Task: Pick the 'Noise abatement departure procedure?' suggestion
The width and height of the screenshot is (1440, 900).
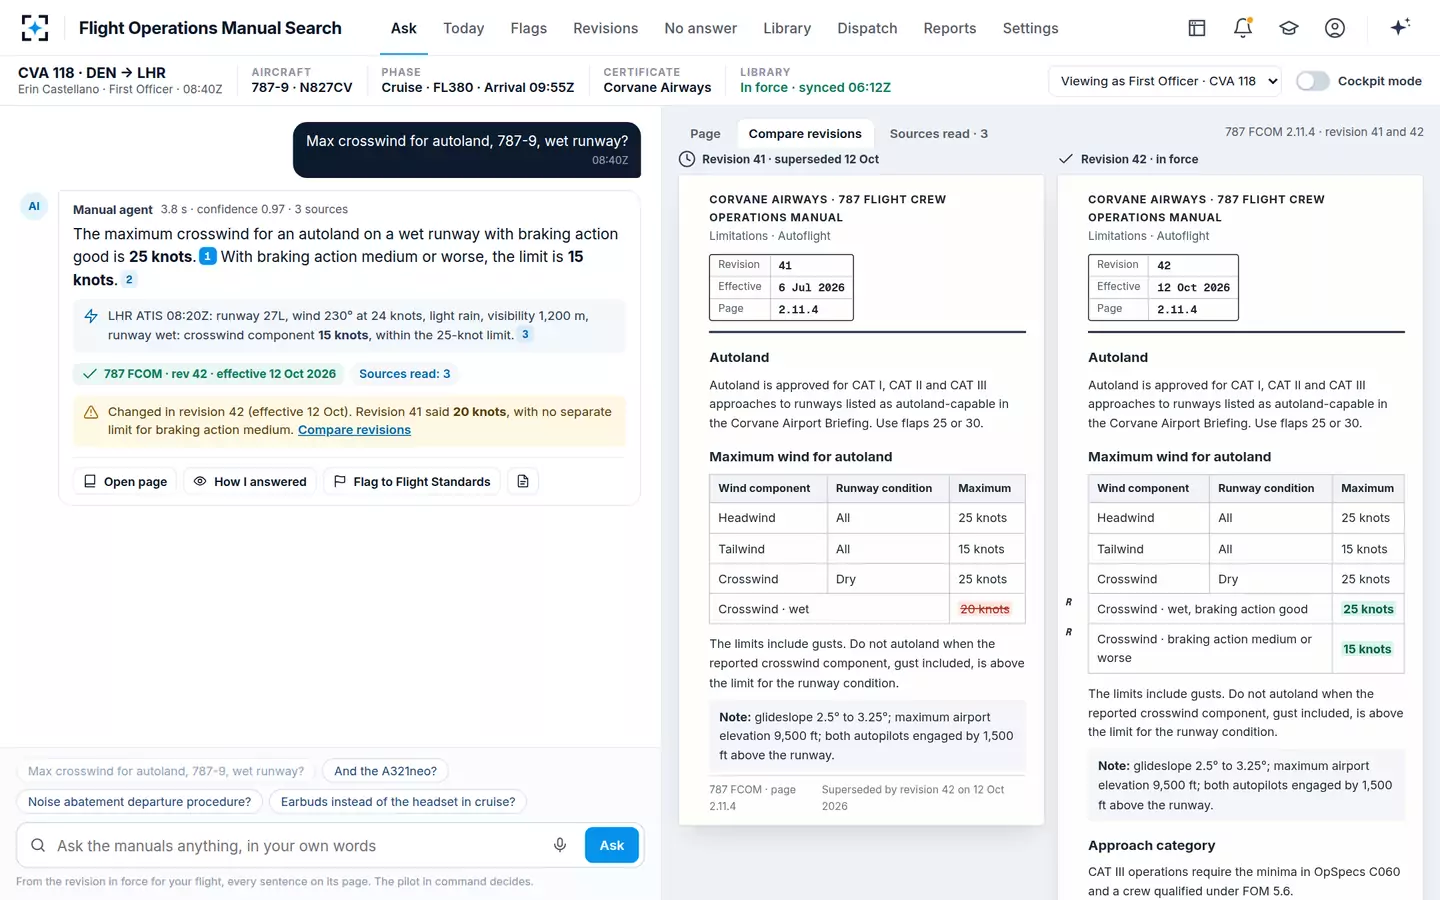Action: 140,802
